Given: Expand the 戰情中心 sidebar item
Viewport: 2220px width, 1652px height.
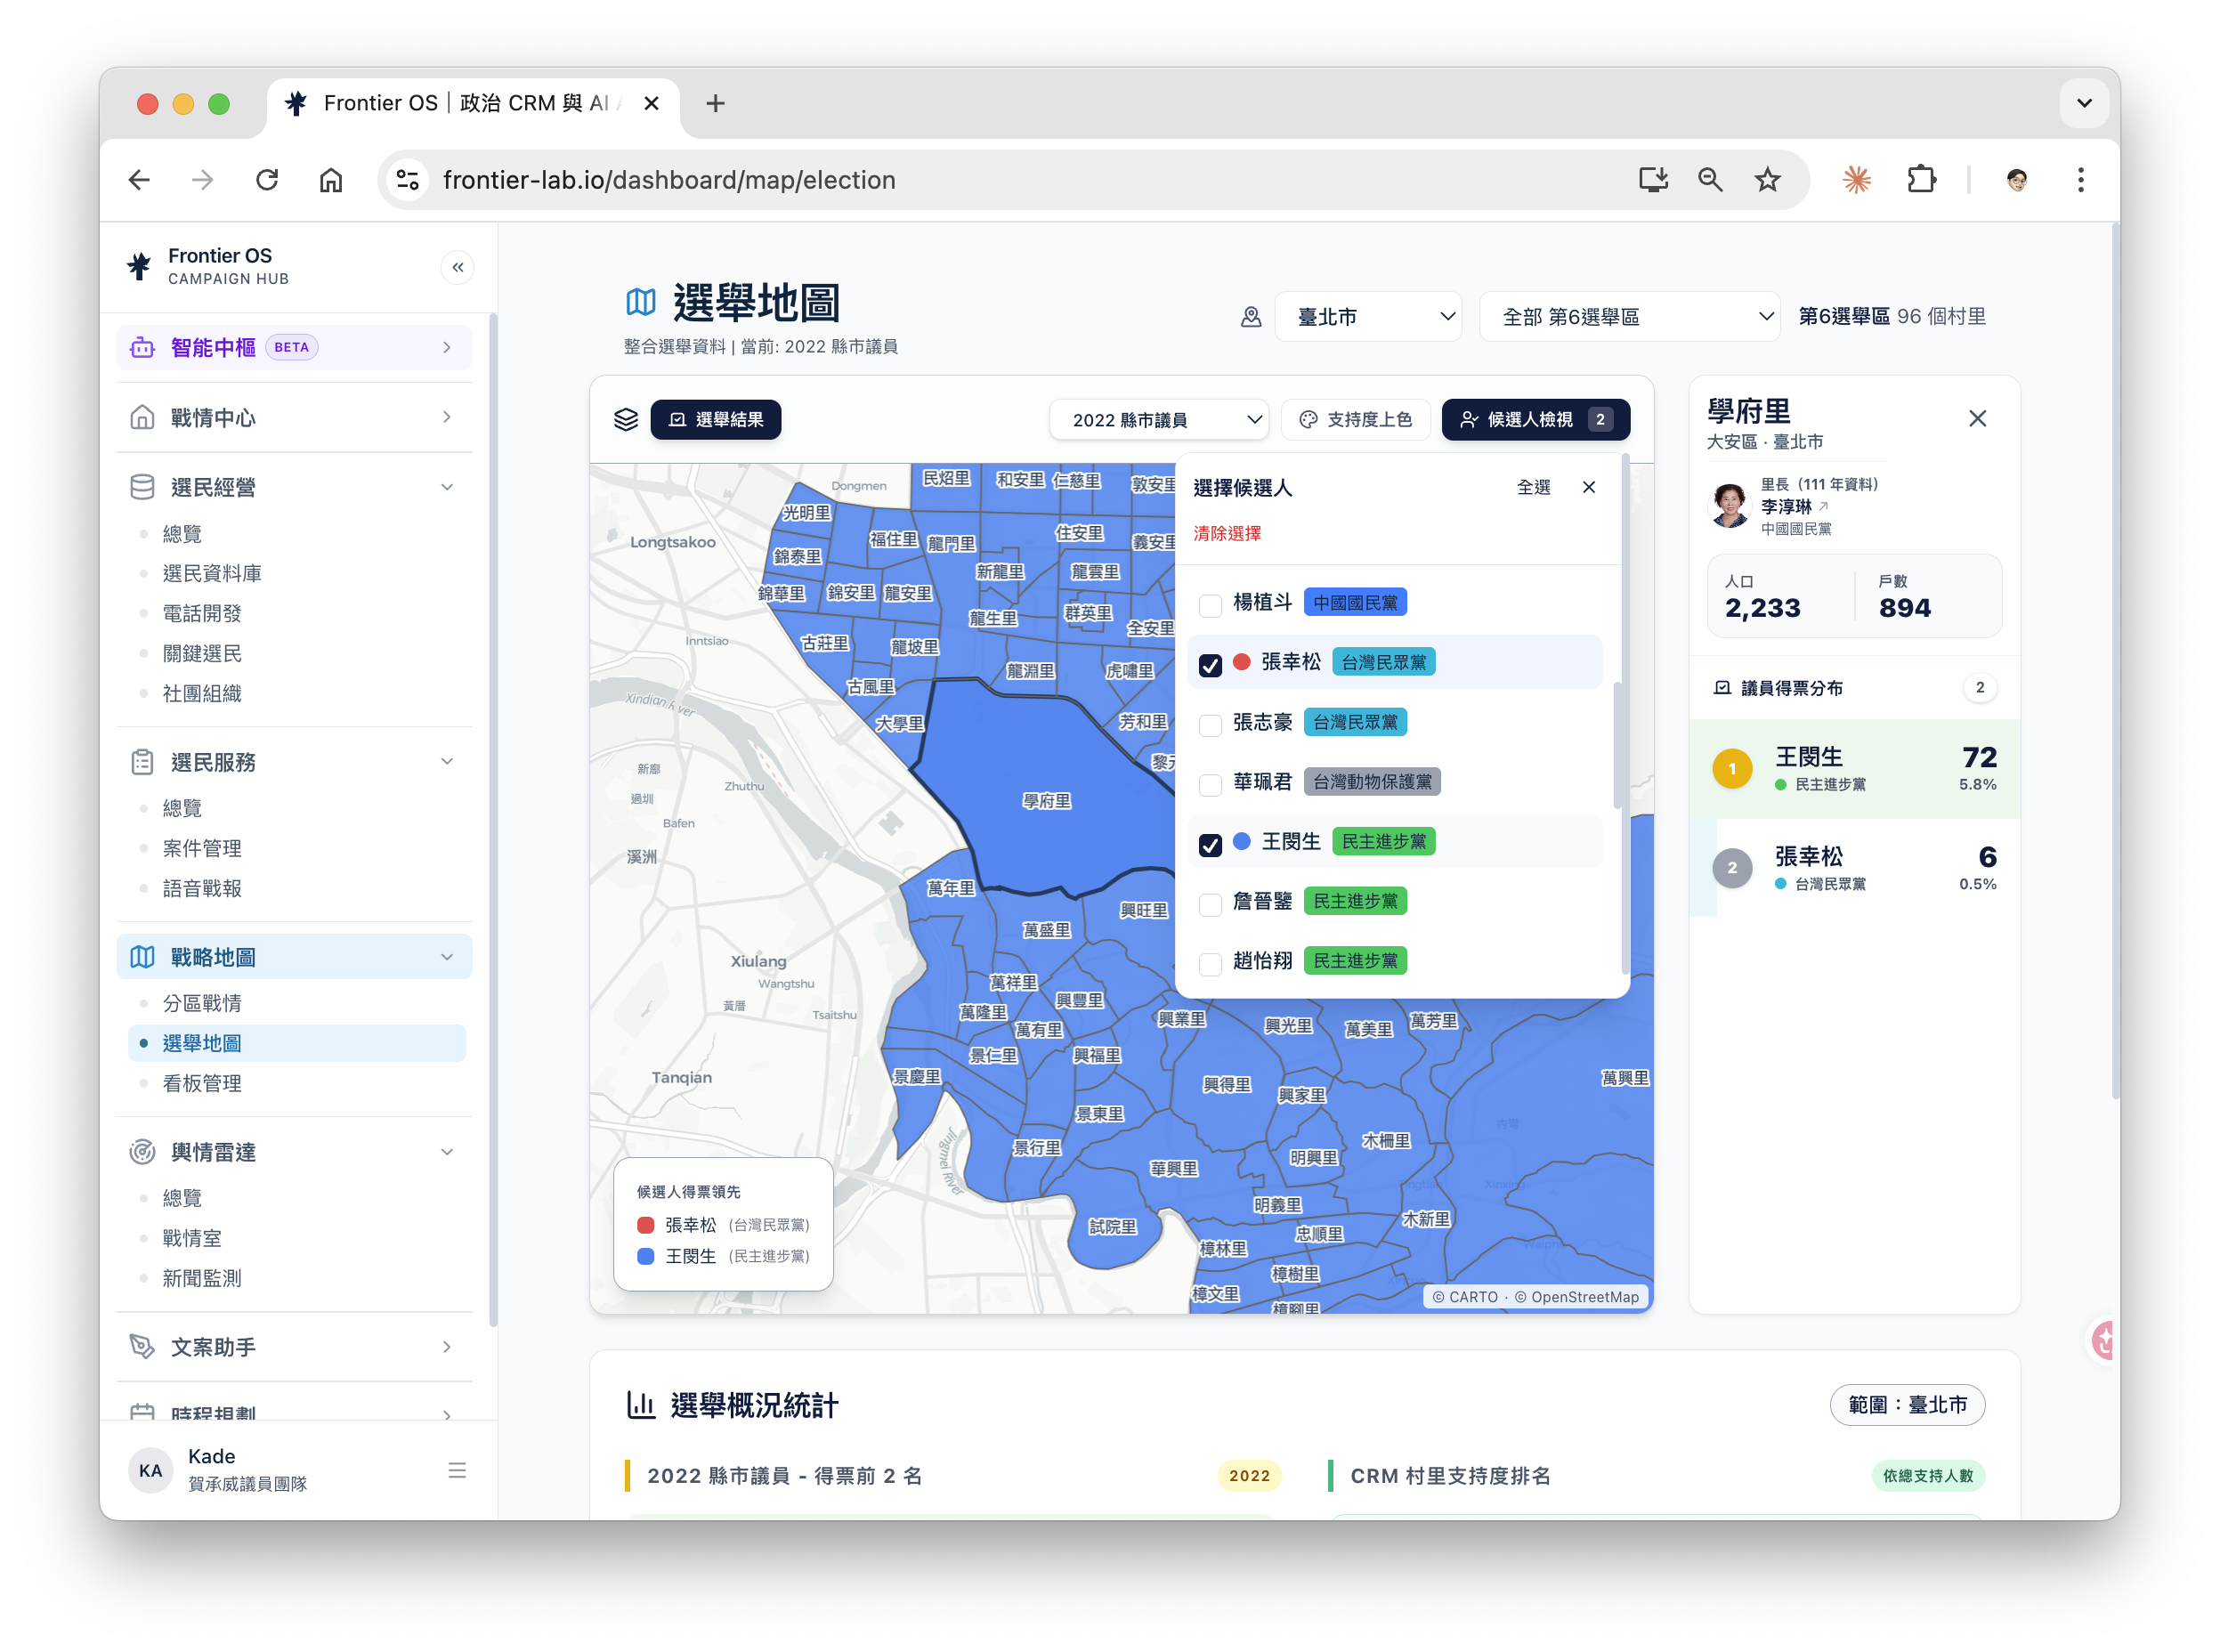Looking at the screenshot, I should pos(294,417).
